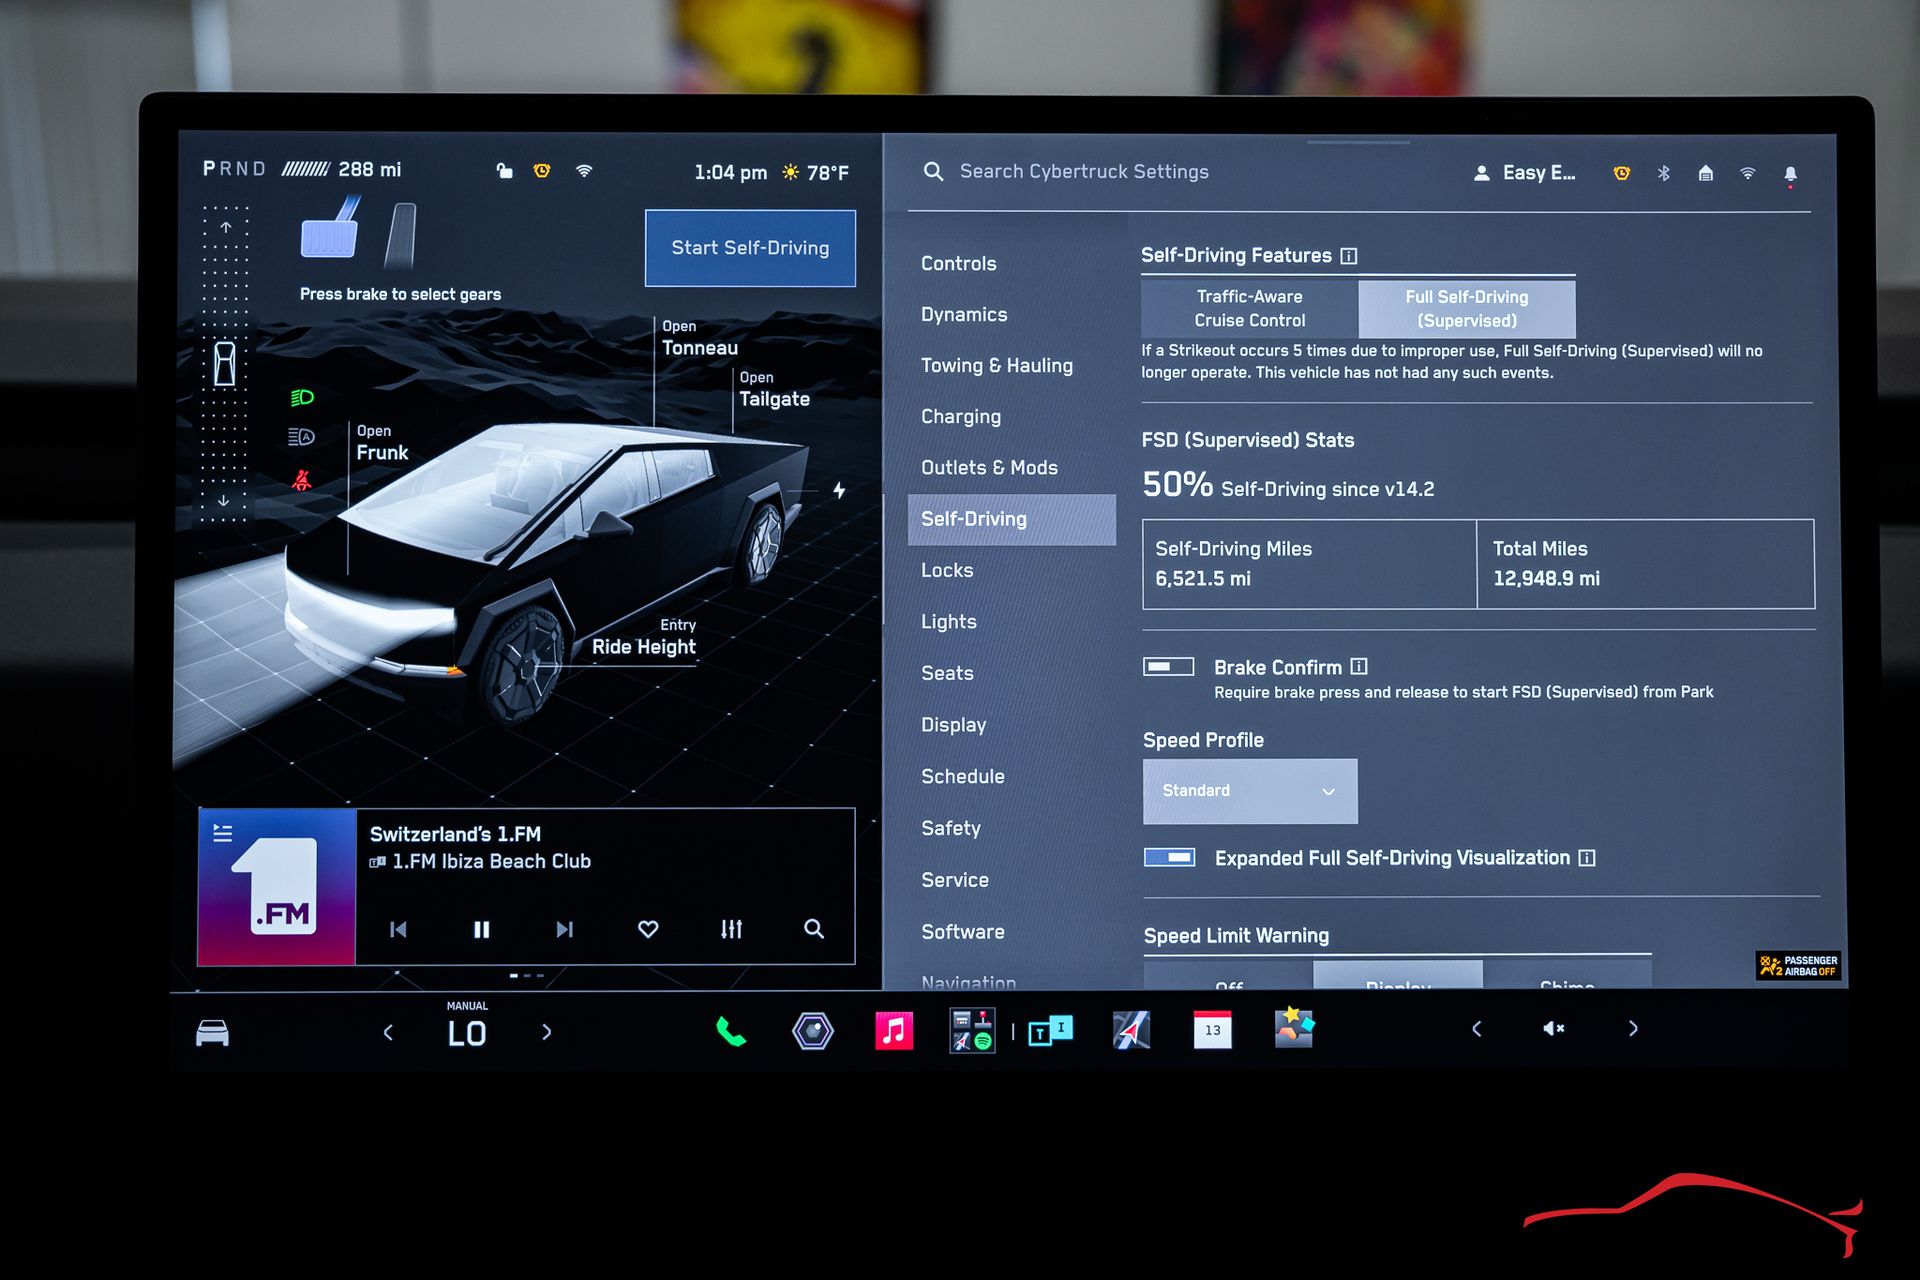
Task: Pause the 1.FM radio playback
Action: pos(481,929)
